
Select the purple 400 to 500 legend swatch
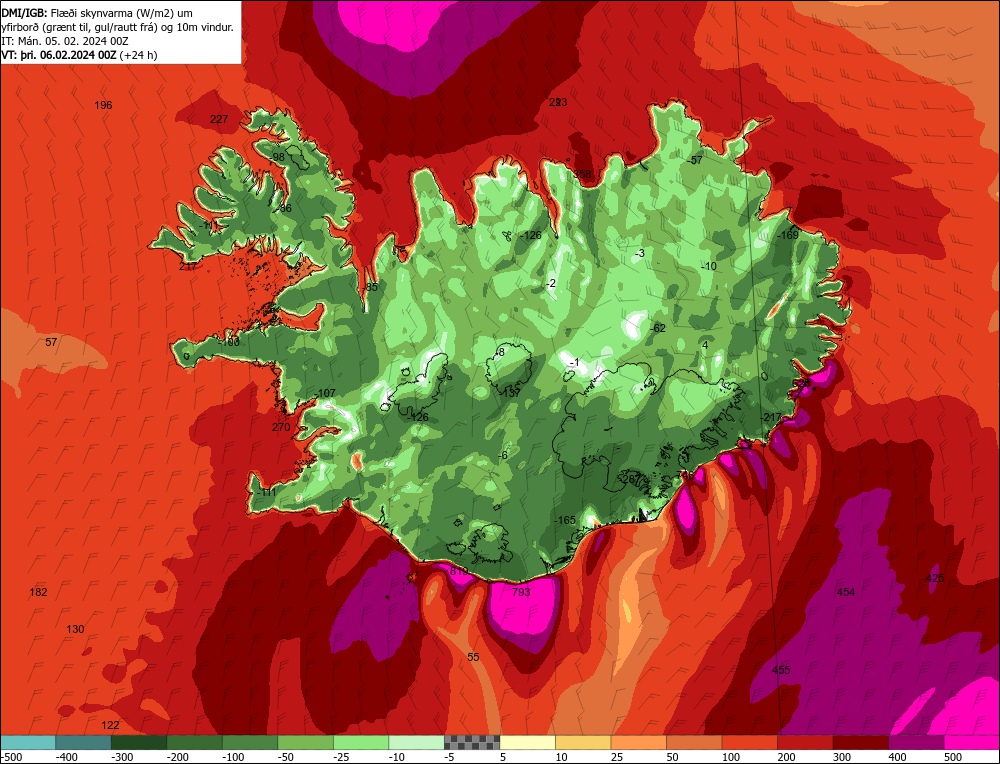[x=916, y=742]
